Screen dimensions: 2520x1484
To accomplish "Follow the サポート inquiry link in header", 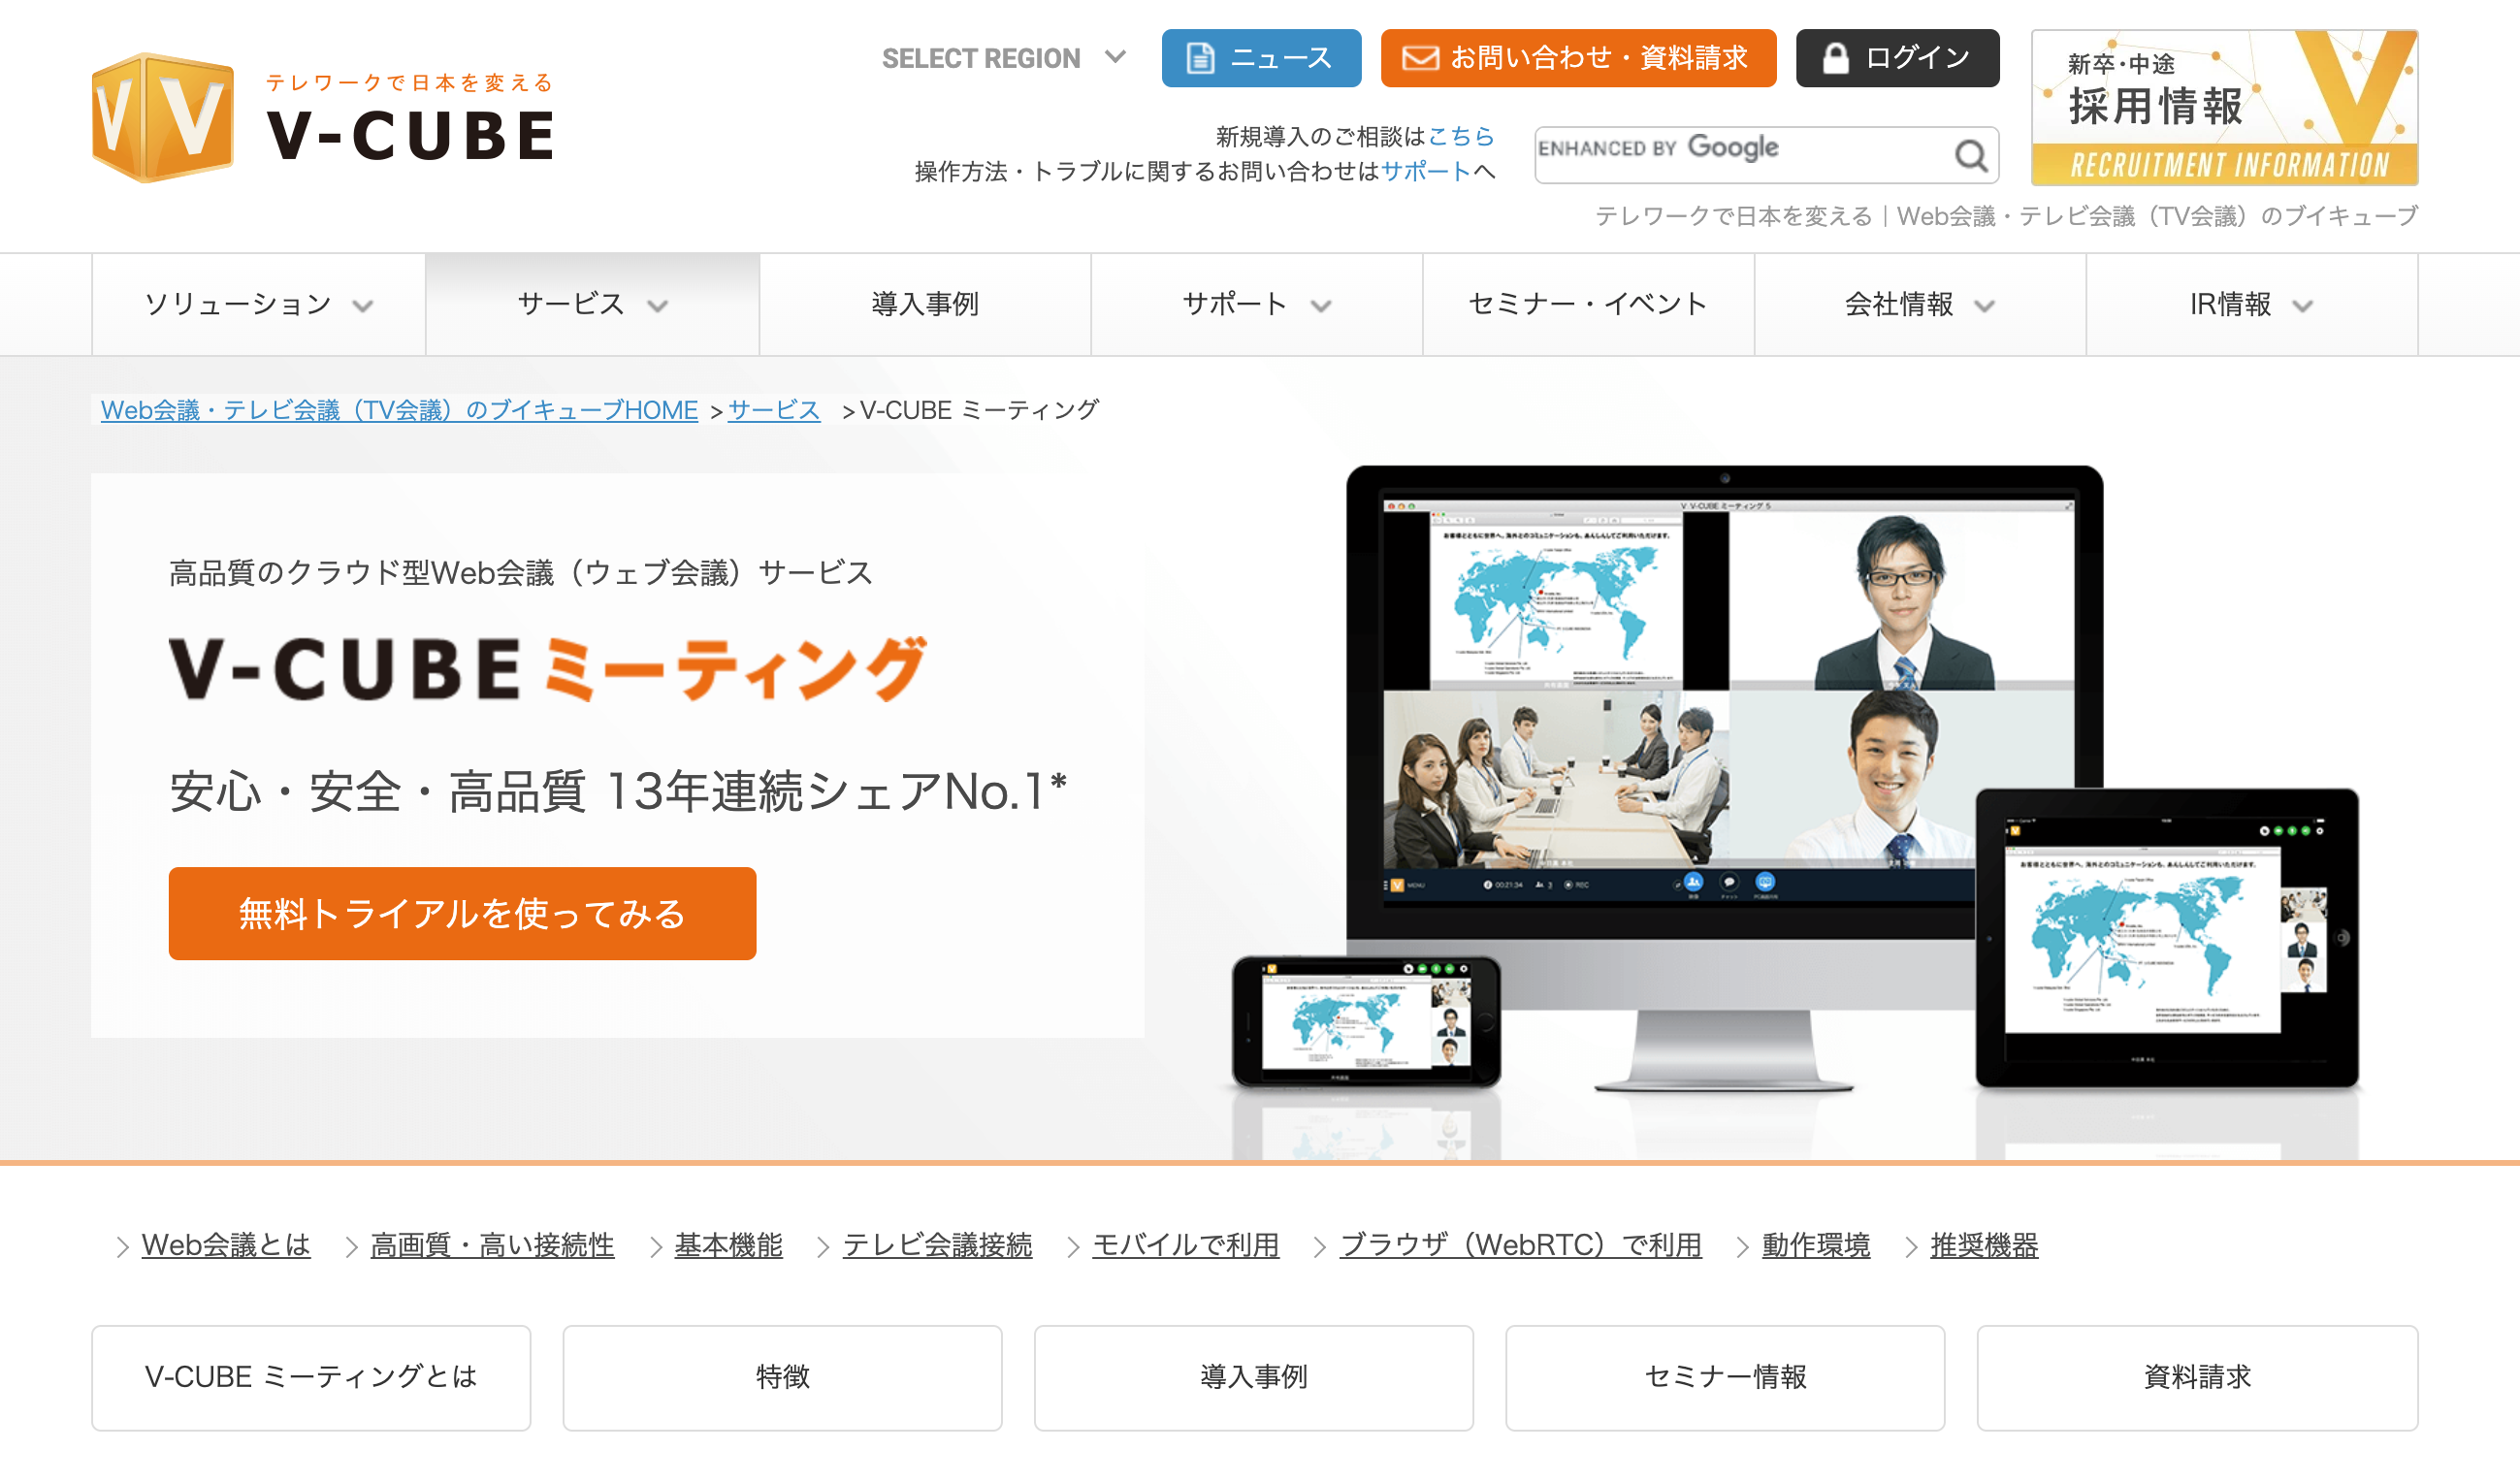I will pyautogui.click(x=1425, y=171).
